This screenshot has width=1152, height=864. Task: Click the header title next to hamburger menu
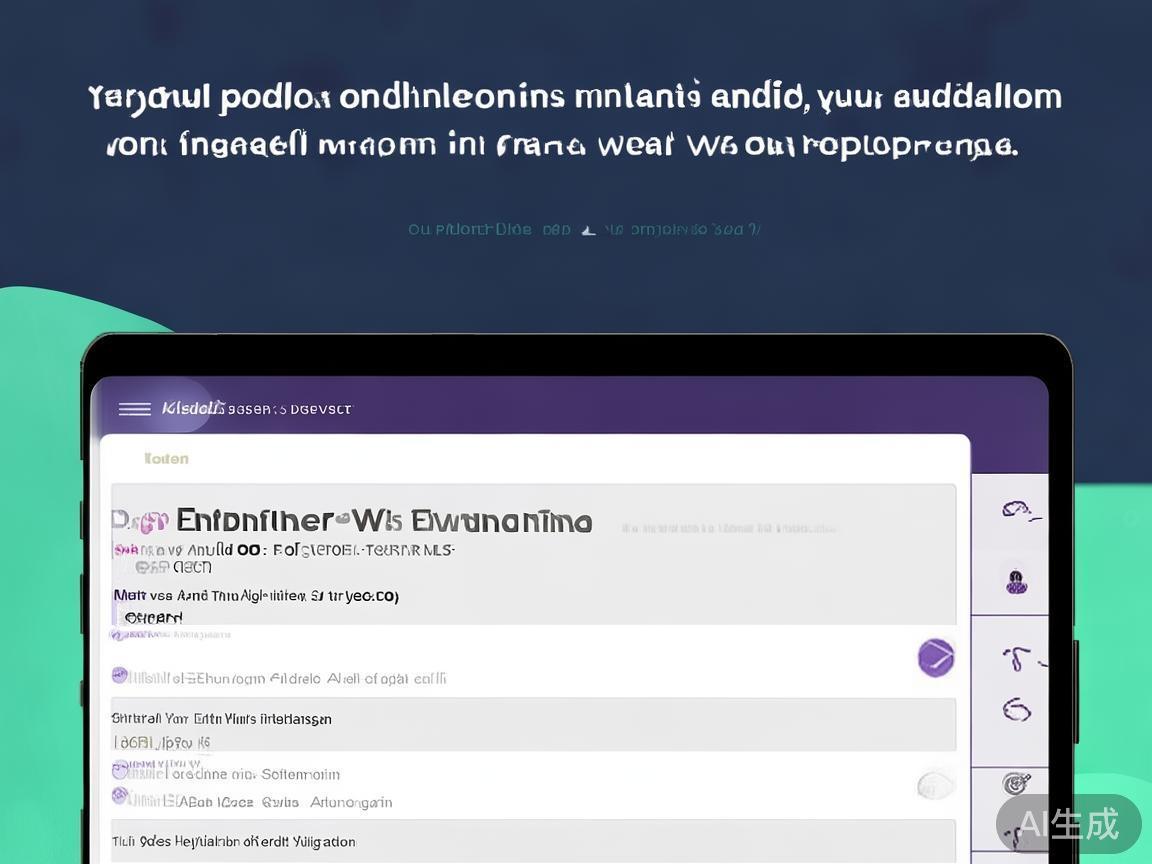click(x=257, y=408)
